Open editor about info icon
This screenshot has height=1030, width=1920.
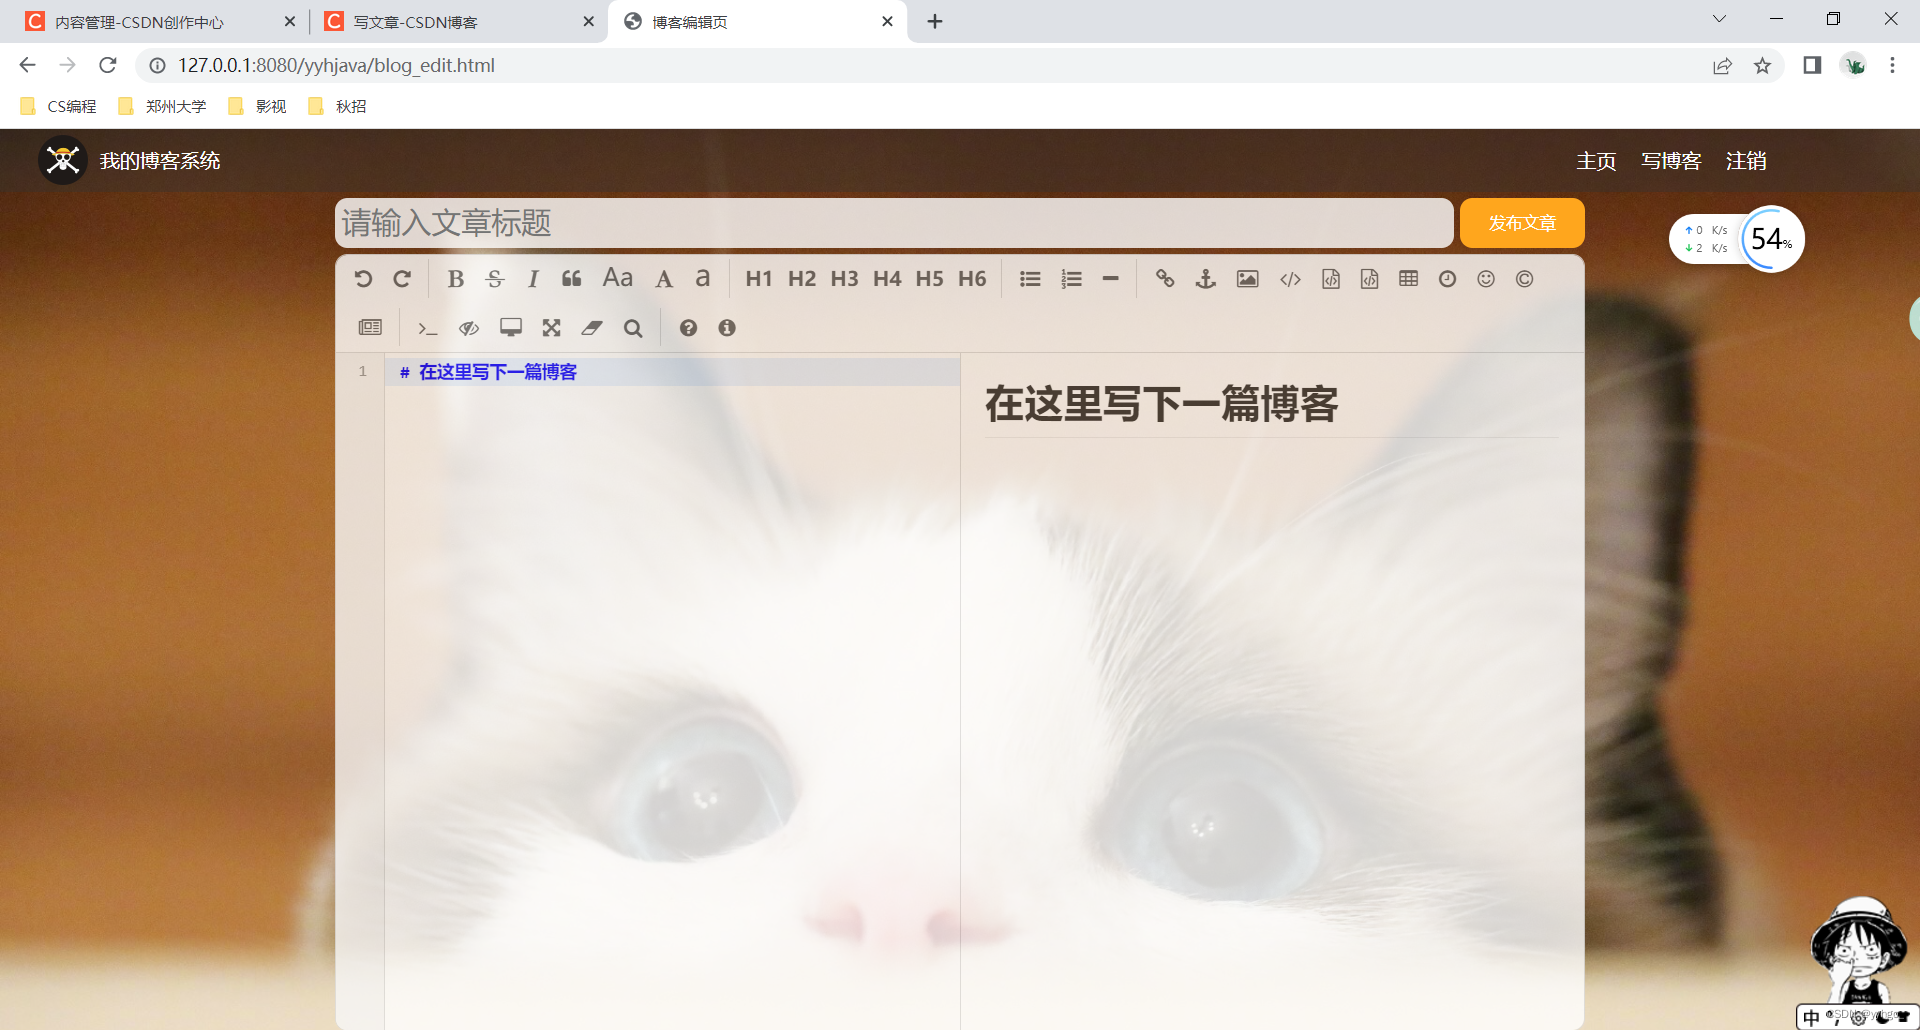727,328
